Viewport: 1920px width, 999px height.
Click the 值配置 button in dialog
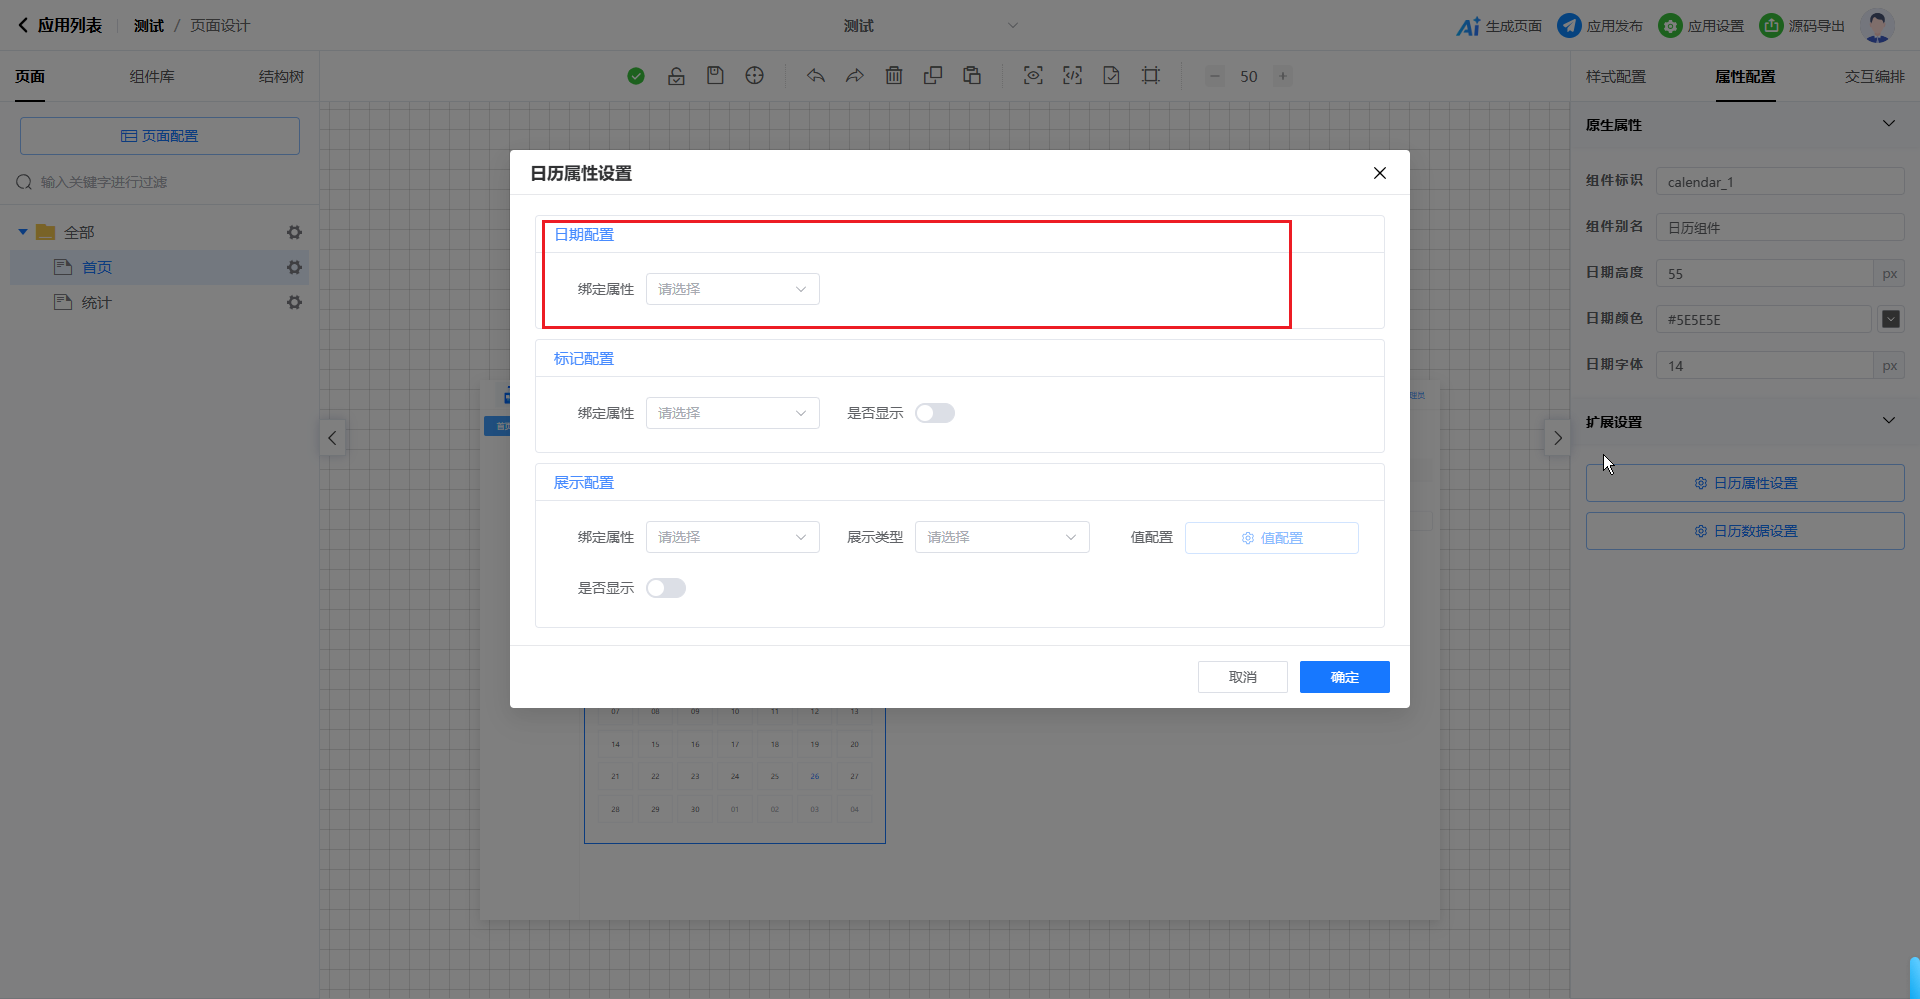1271,538
